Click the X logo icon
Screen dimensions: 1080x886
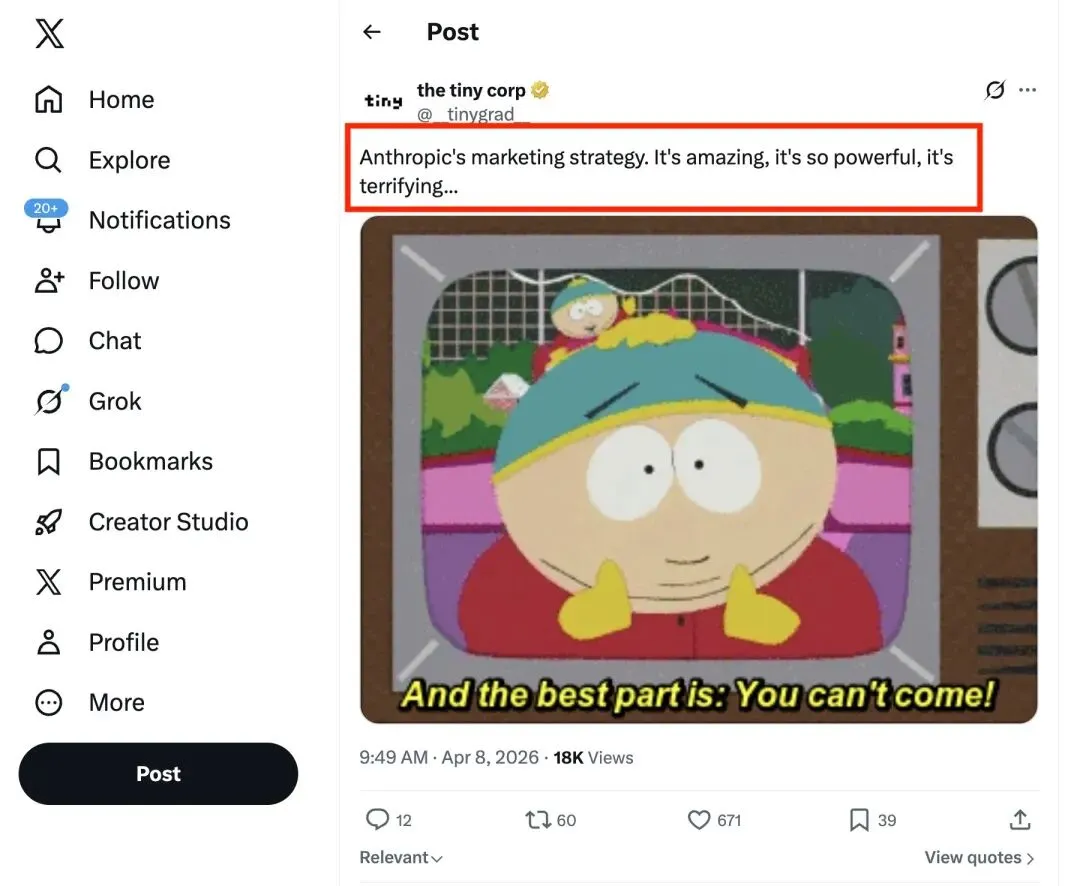[x=49, y=35]
